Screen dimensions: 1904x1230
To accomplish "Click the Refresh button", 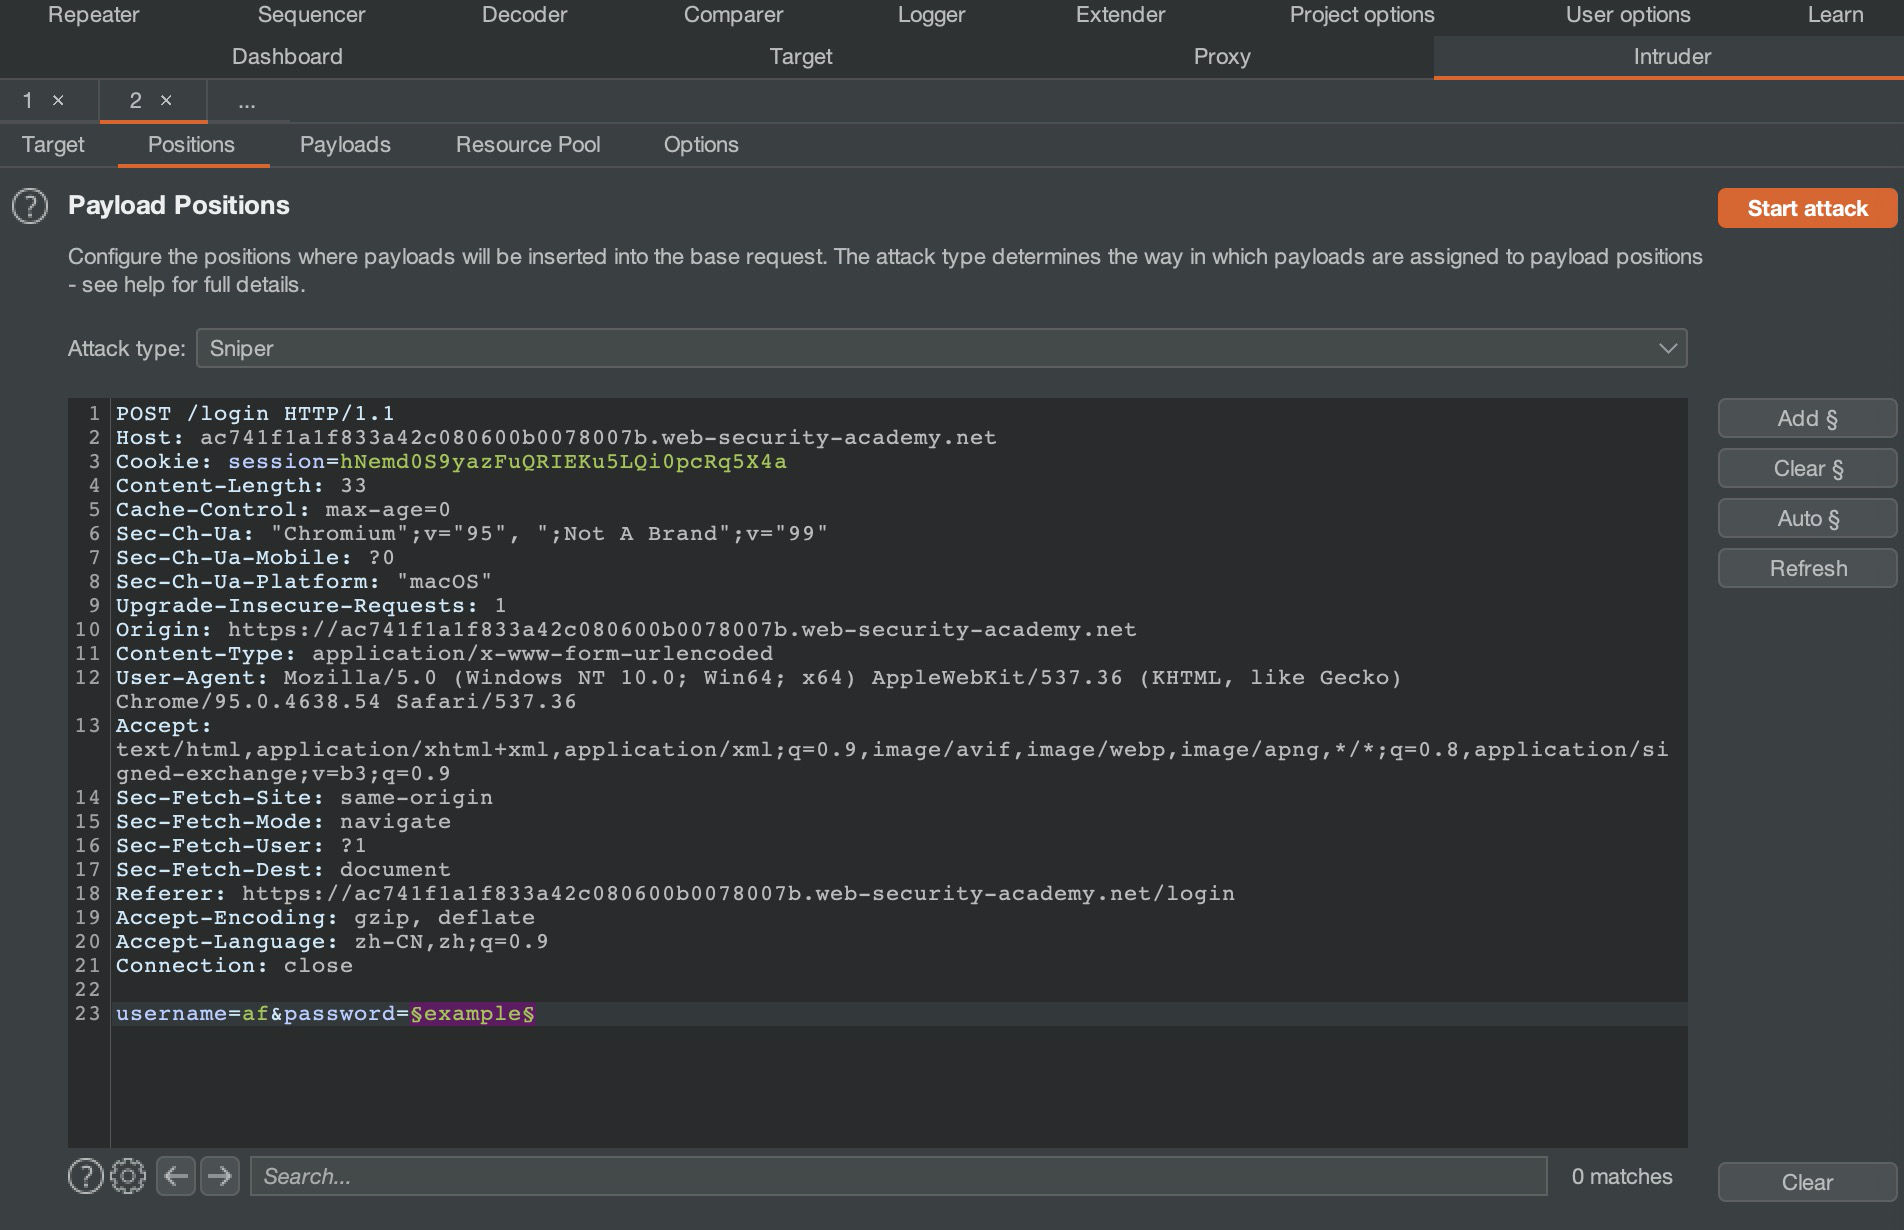I will (x=1807, y=569).
